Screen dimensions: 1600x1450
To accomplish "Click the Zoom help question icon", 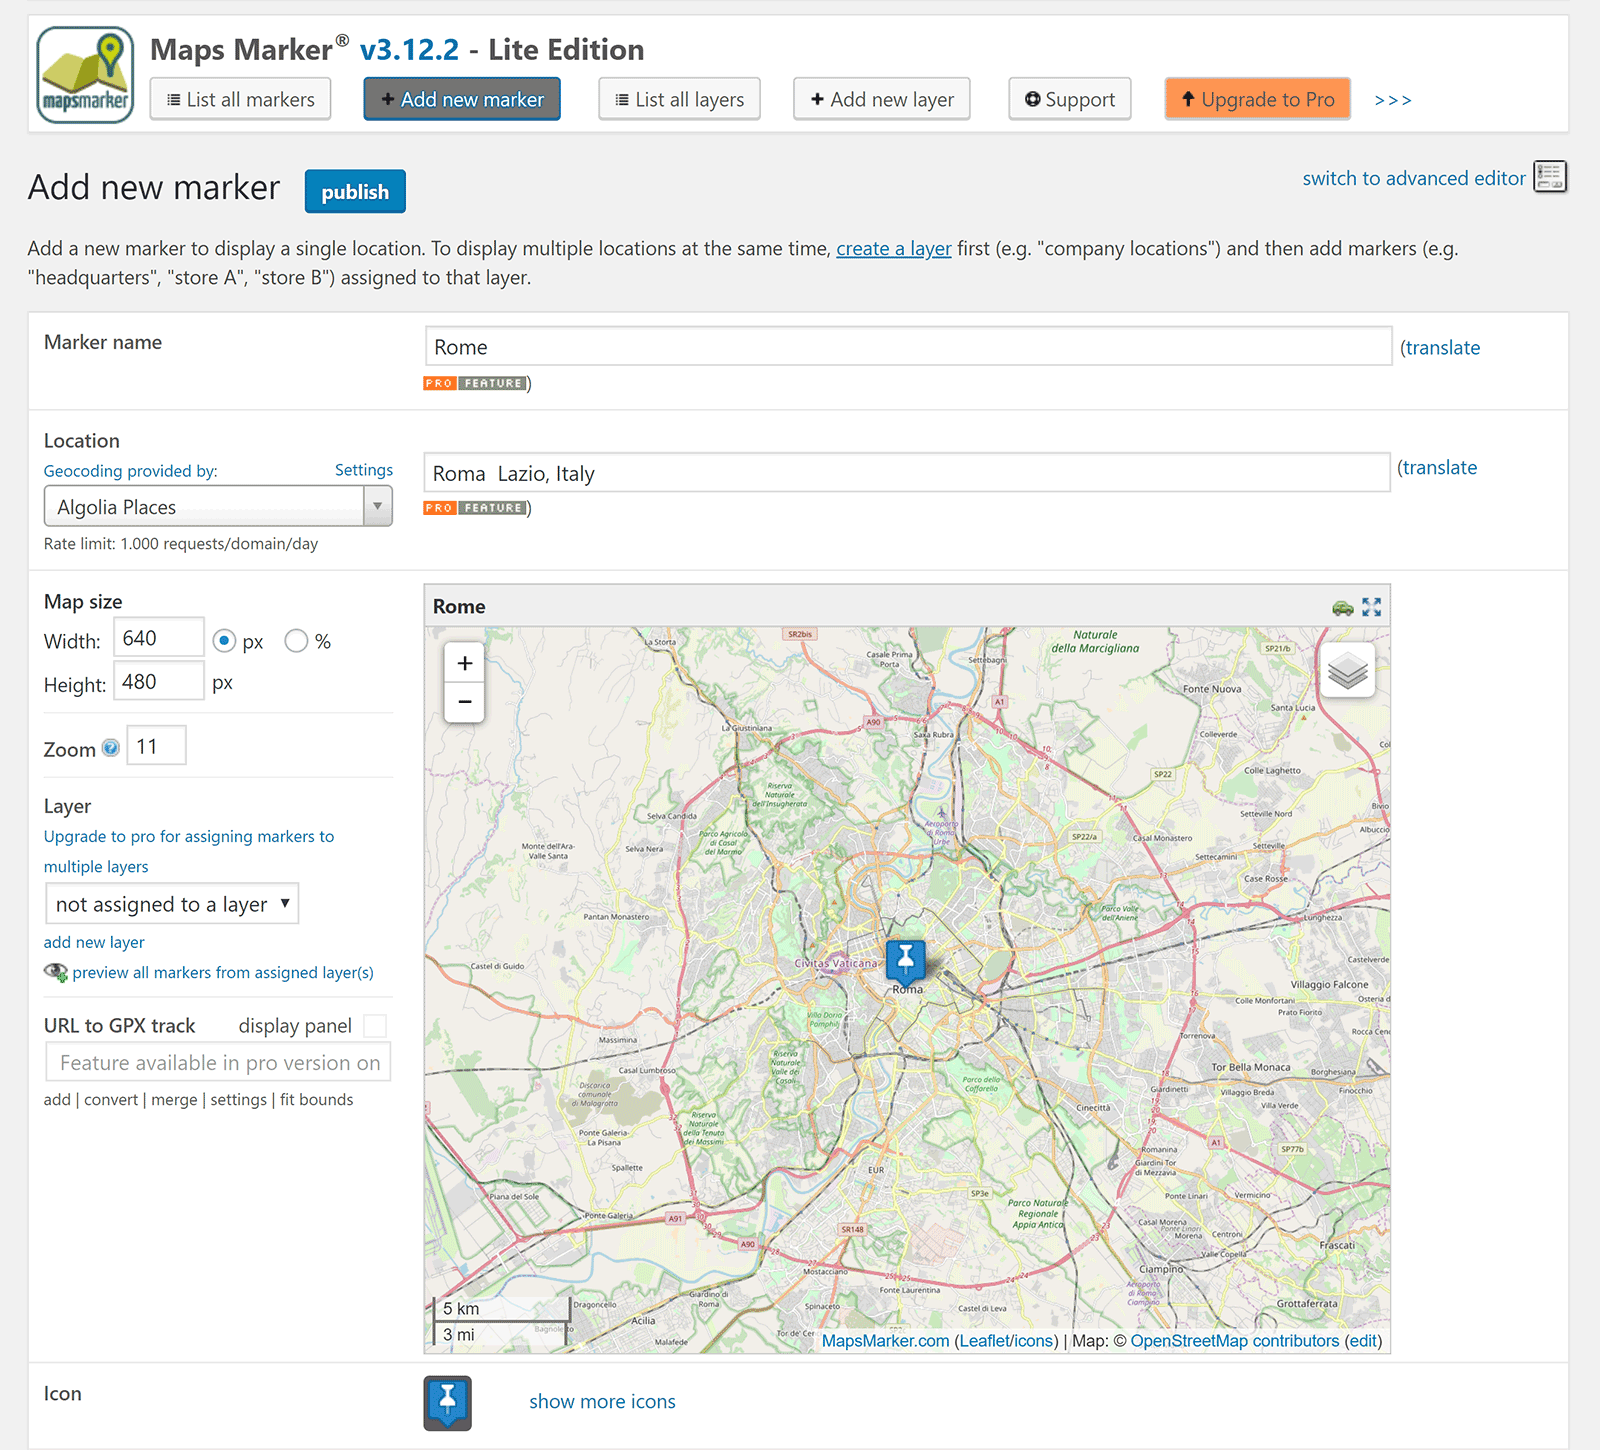I will coord(111,748).
